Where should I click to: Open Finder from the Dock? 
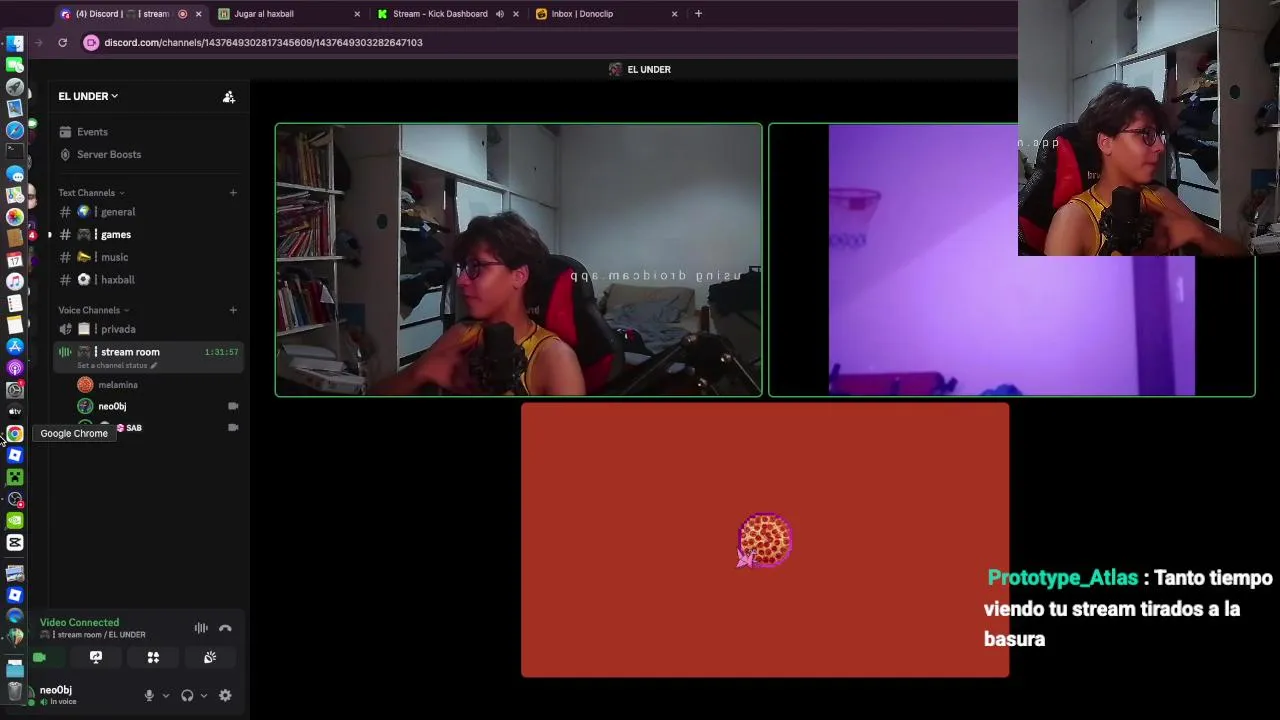pos(15,44)
